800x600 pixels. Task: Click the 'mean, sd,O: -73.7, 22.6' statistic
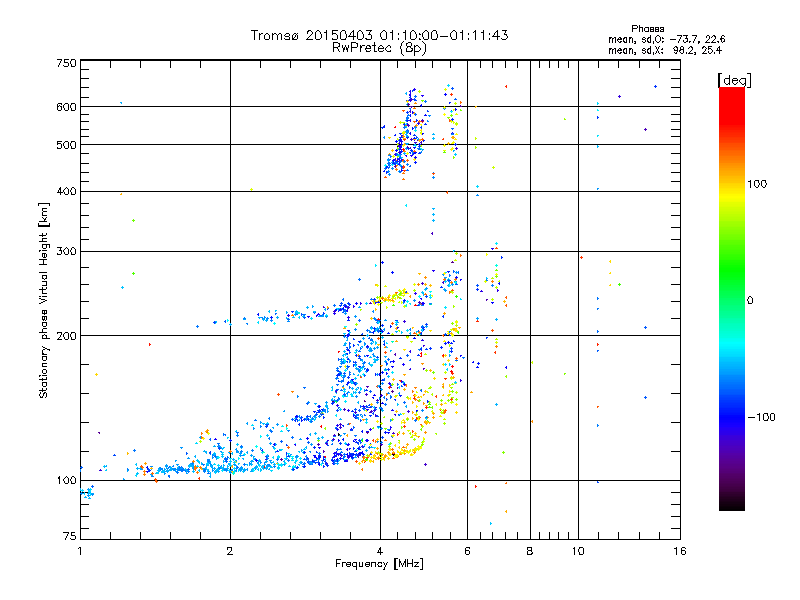[666, 39]
